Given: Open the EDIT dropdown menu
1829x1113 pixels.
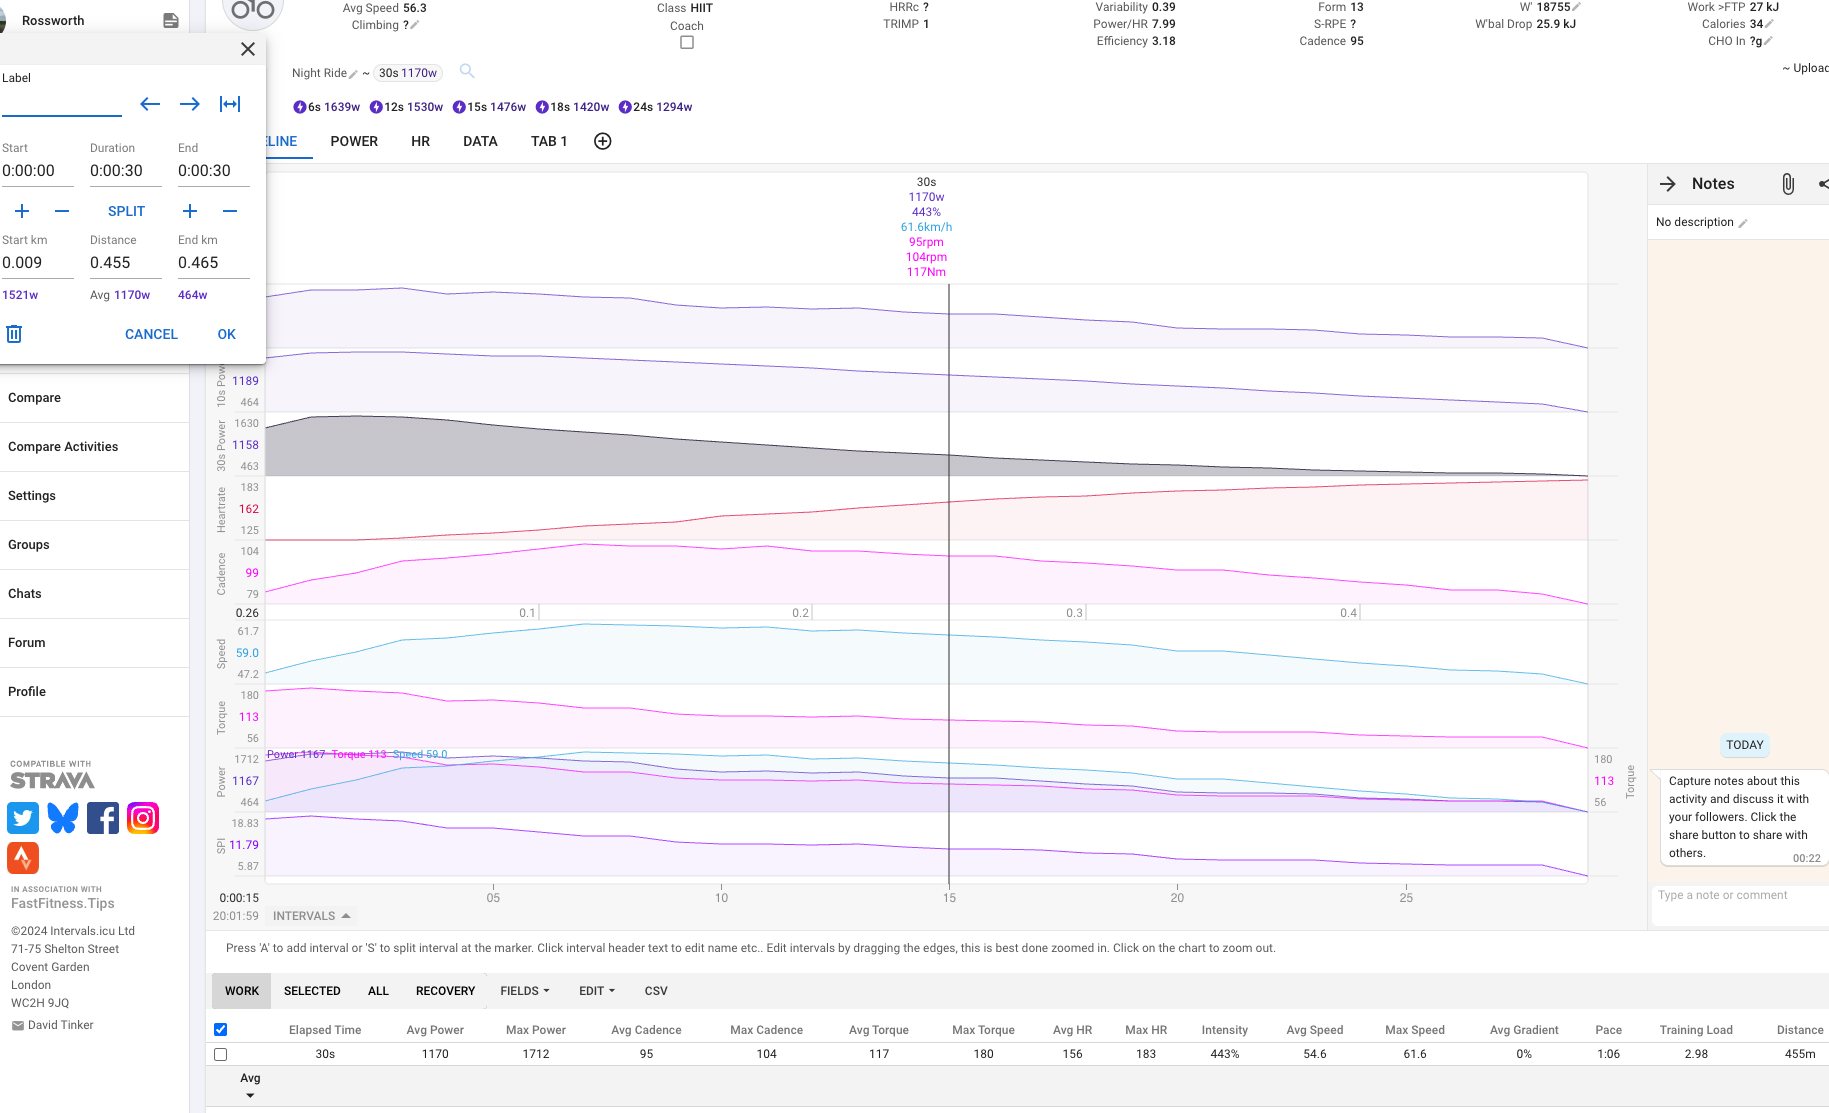Looking at the screenshot, I should 597,991.
